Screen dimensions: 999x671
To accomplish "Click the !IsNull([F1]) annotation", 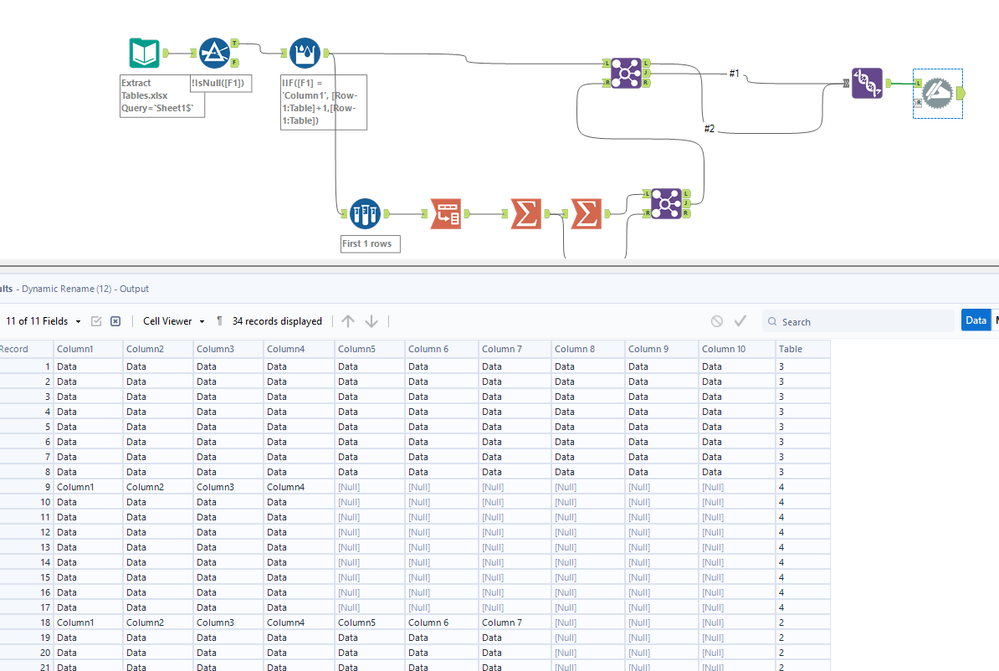I will (x=221, y=83).
